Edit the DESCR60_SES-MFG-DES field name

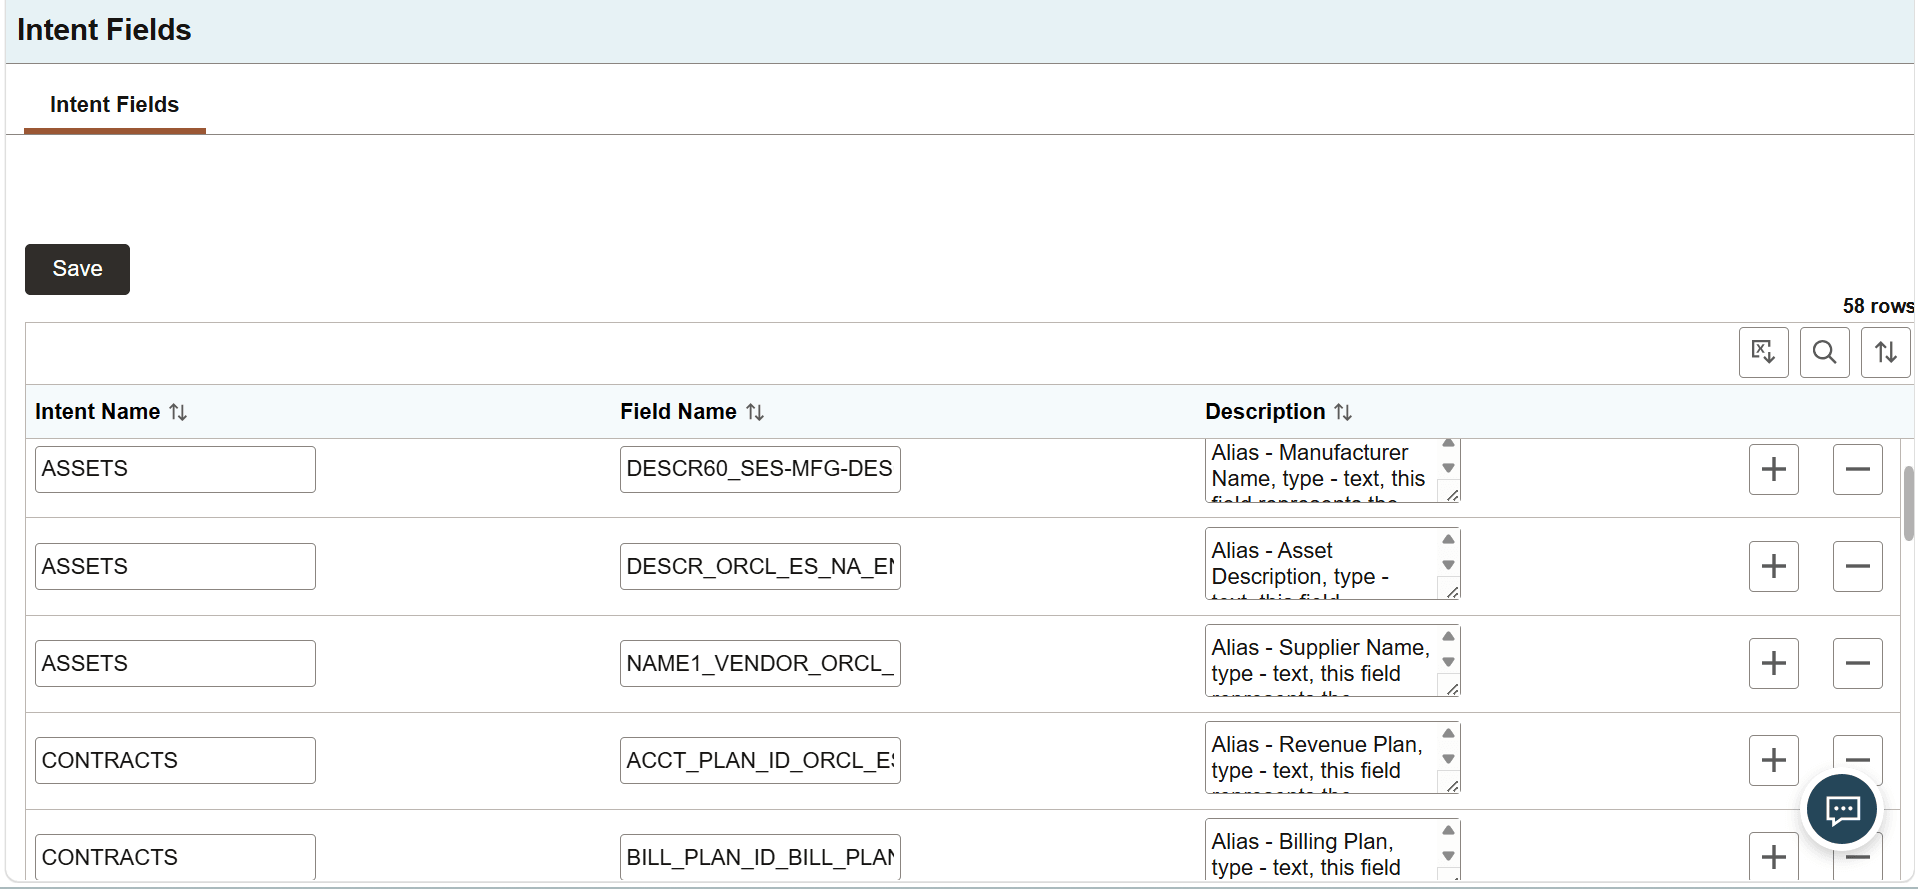[x=760, y=469]
